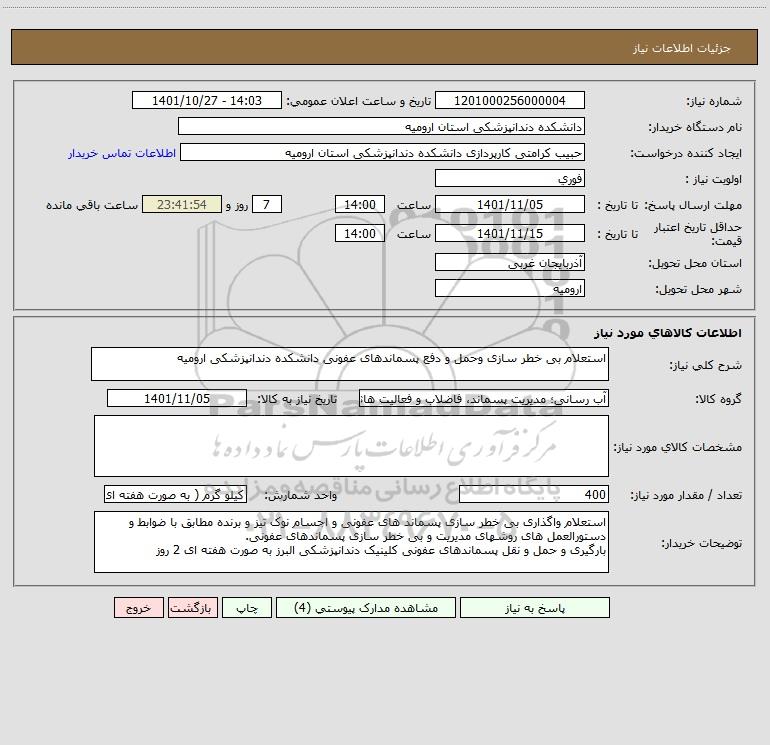Image resolution: width=770 pixels, height=745 pixels.
Task: Click the شرح کلی نیاز description box
Action: tap(350, 364)
